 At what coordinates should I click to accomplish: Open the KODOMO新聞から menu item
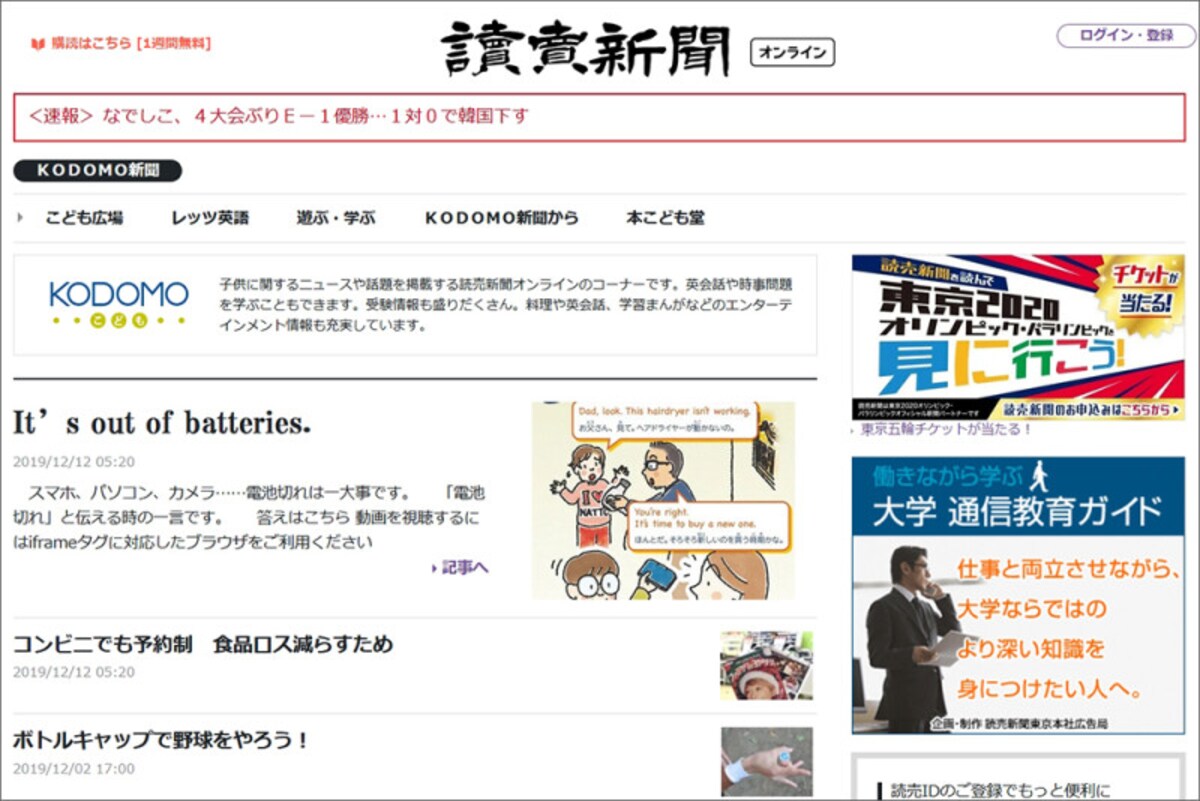[502, 217]
